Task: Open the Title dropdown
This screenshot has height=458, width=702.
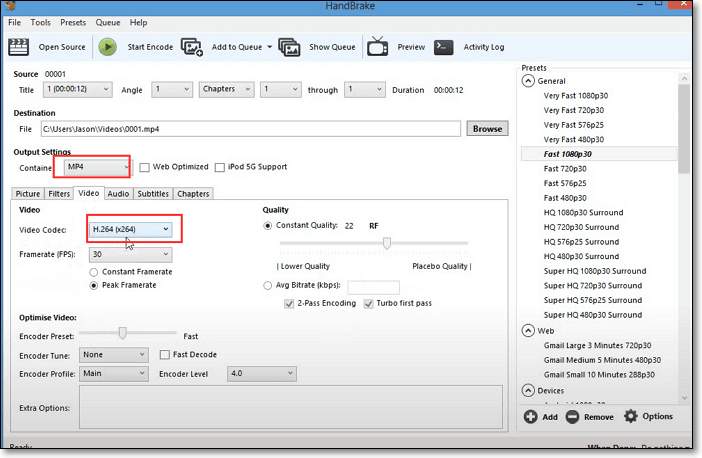Action: click(77, 89)
